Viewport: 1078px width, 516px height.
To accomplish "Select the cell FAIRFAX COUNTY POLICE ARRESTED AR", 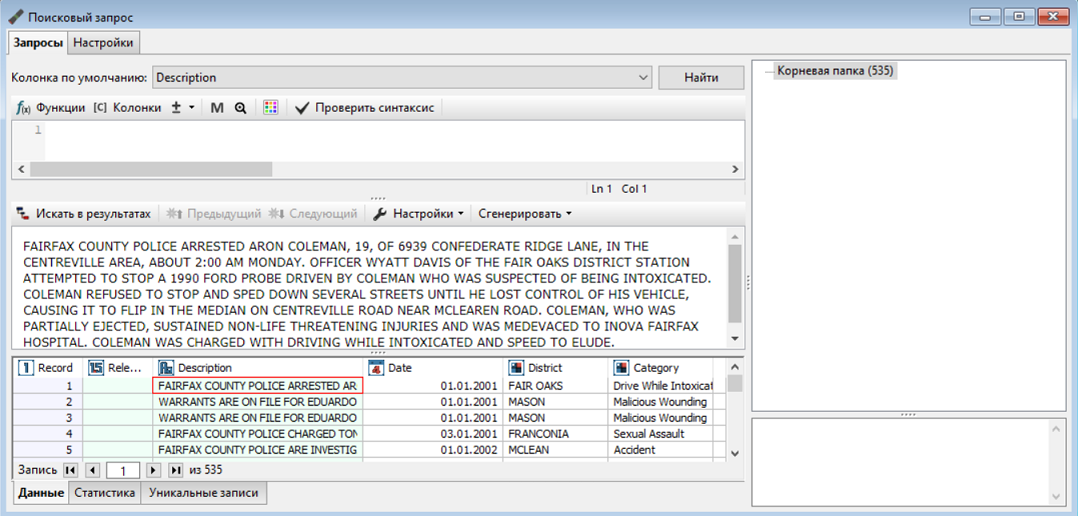I will tap(258, 385).
